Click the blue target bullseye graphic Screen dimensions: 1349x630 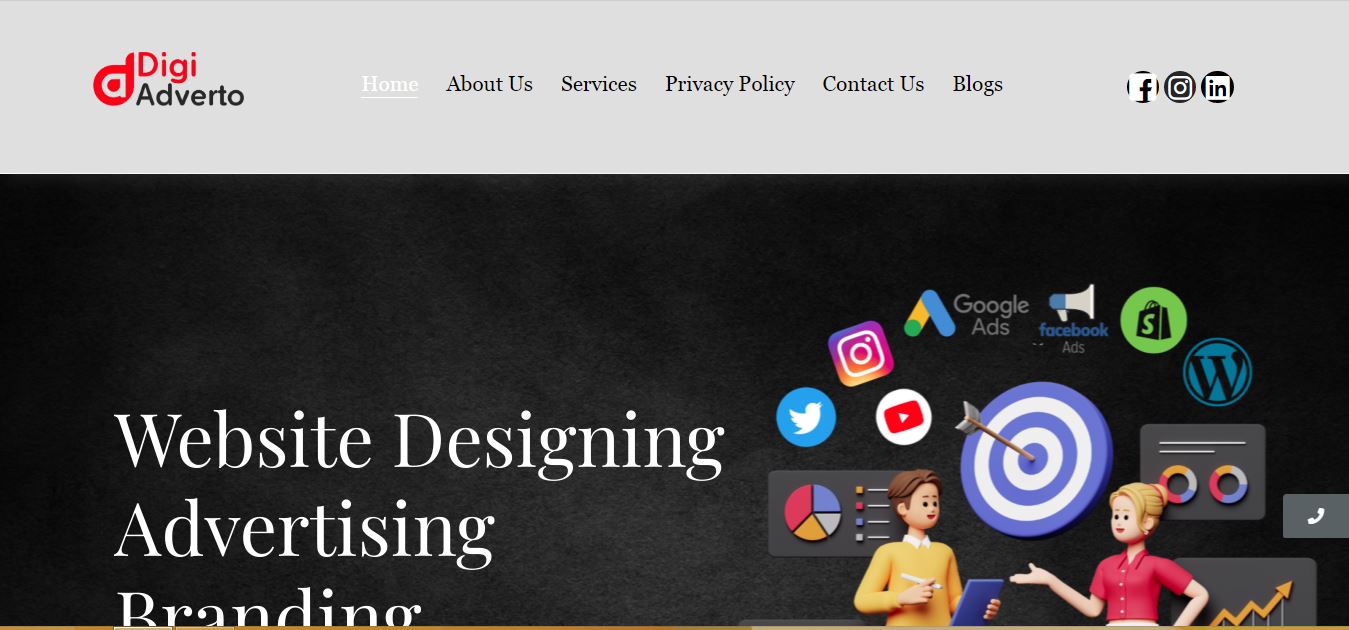point(1036,460)
